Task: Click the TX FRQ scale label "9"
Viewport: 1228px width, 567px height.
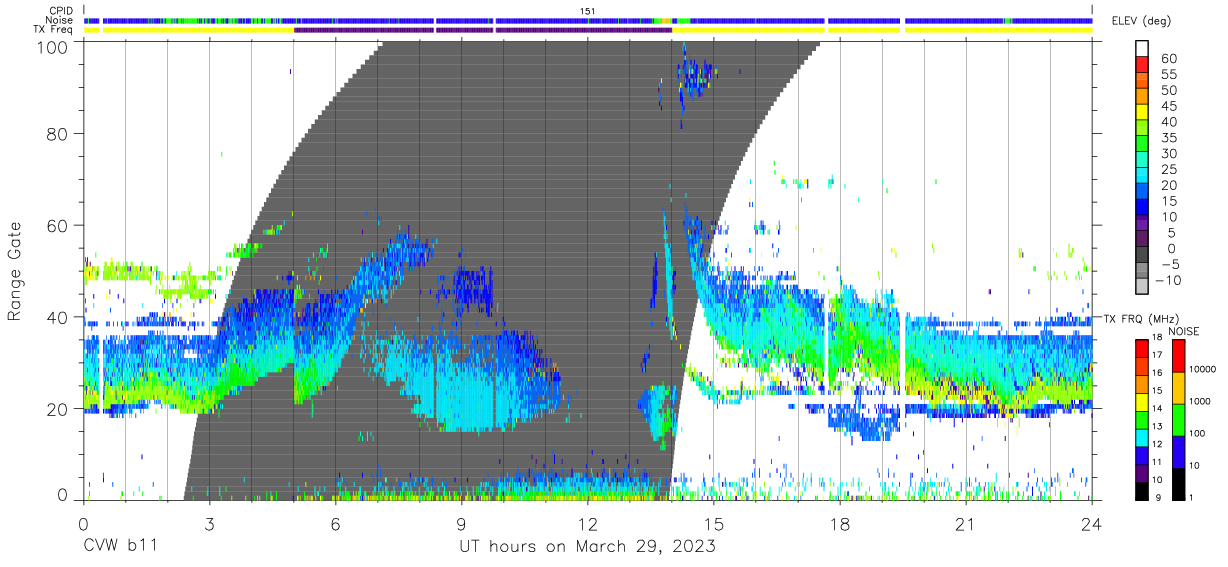Action: pyautogui.click(x=1159, y=498)
